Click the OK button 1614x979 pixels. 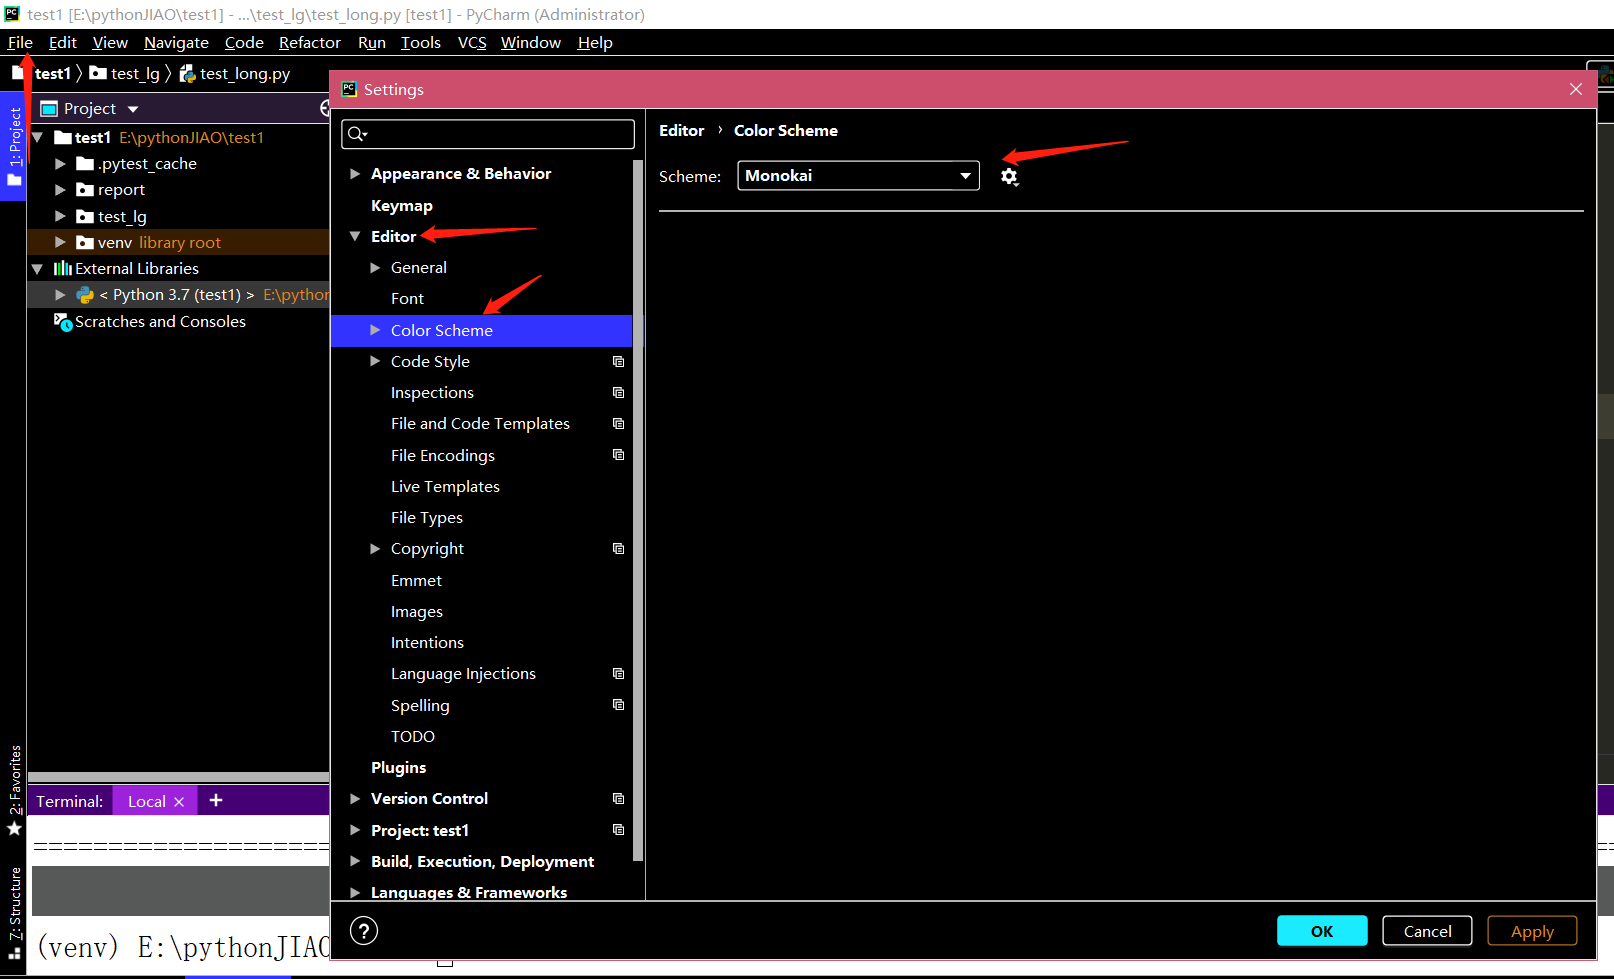point(1322,931)
